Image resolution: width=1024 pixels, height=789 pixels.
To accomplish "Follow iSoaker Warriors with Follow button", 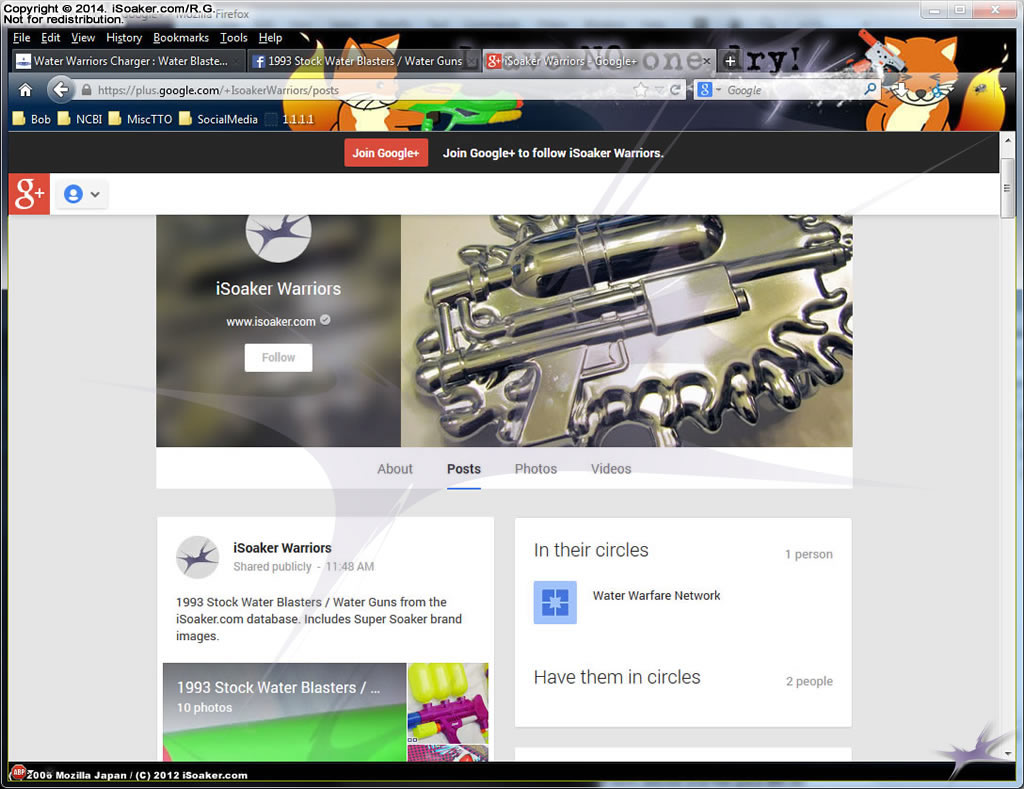I will pyautogui.click(x=278, y=357).
